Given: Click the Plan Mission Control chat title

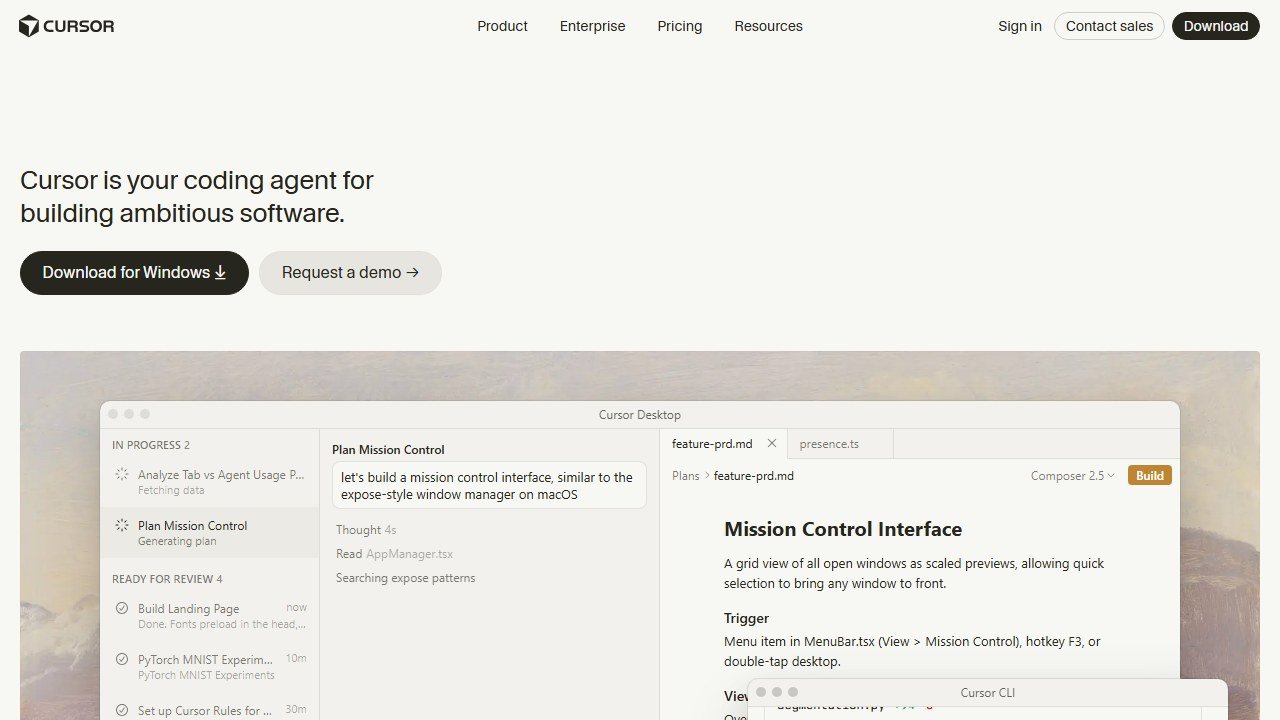Looking at the screenshot, I should click(x=388, y=450).
